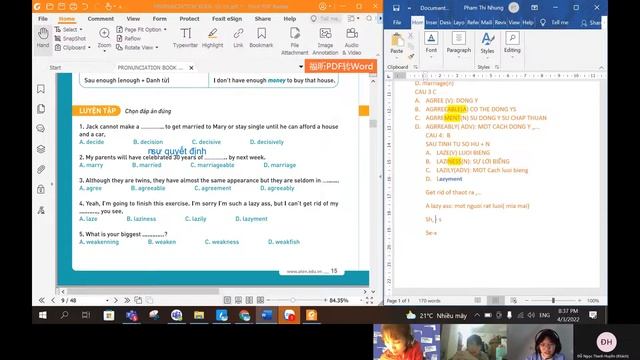Open the File menu in Word
This screenshot has height=360, width=640.
pyautogui.click(x=397, y=22)
